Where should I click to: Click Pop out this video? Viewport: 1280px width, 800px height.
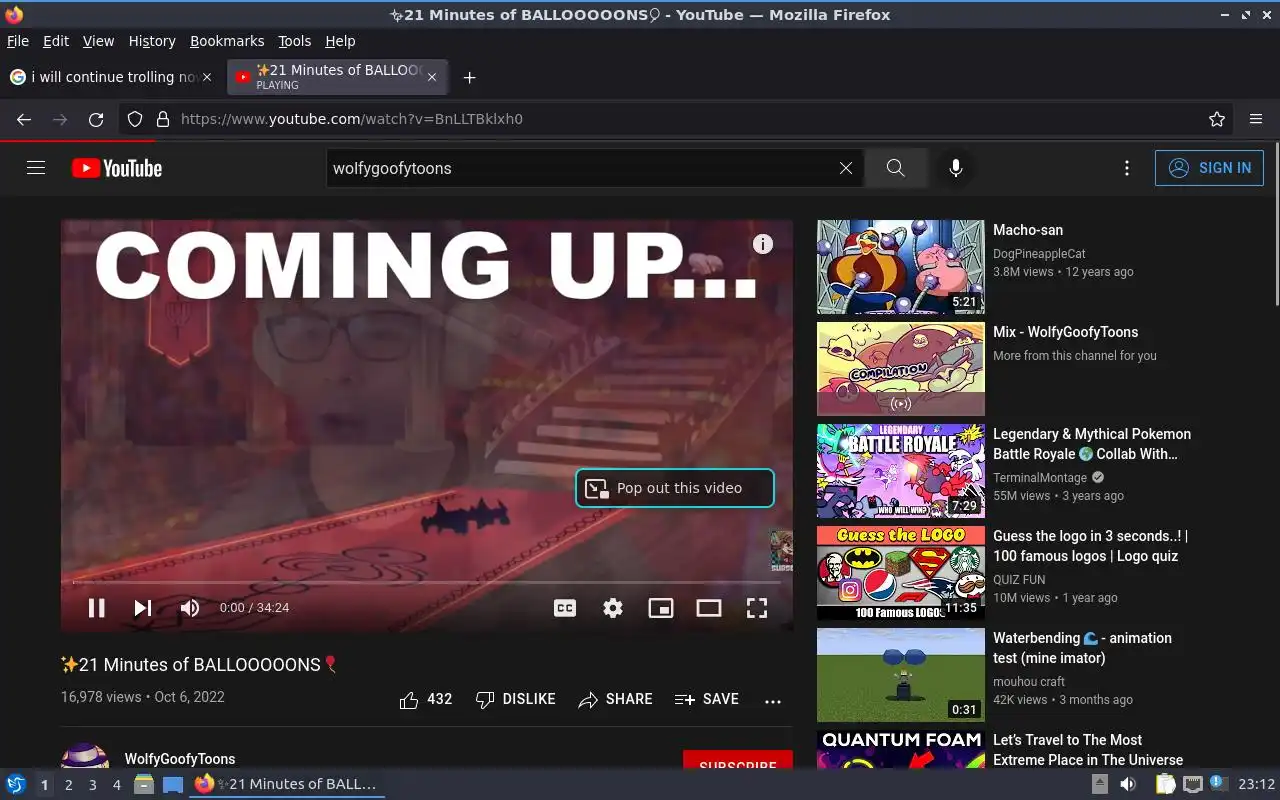point(675,488)
